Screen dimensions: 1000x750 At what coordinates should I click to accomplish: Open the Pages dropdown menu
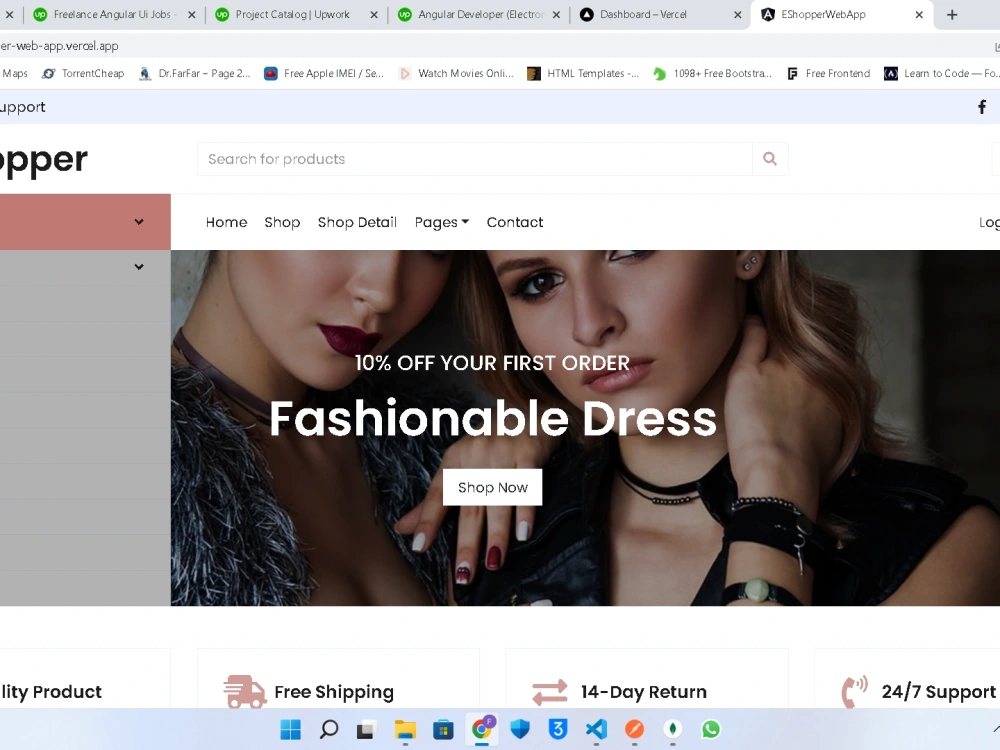pyautogui.click(x=442, y=222)
